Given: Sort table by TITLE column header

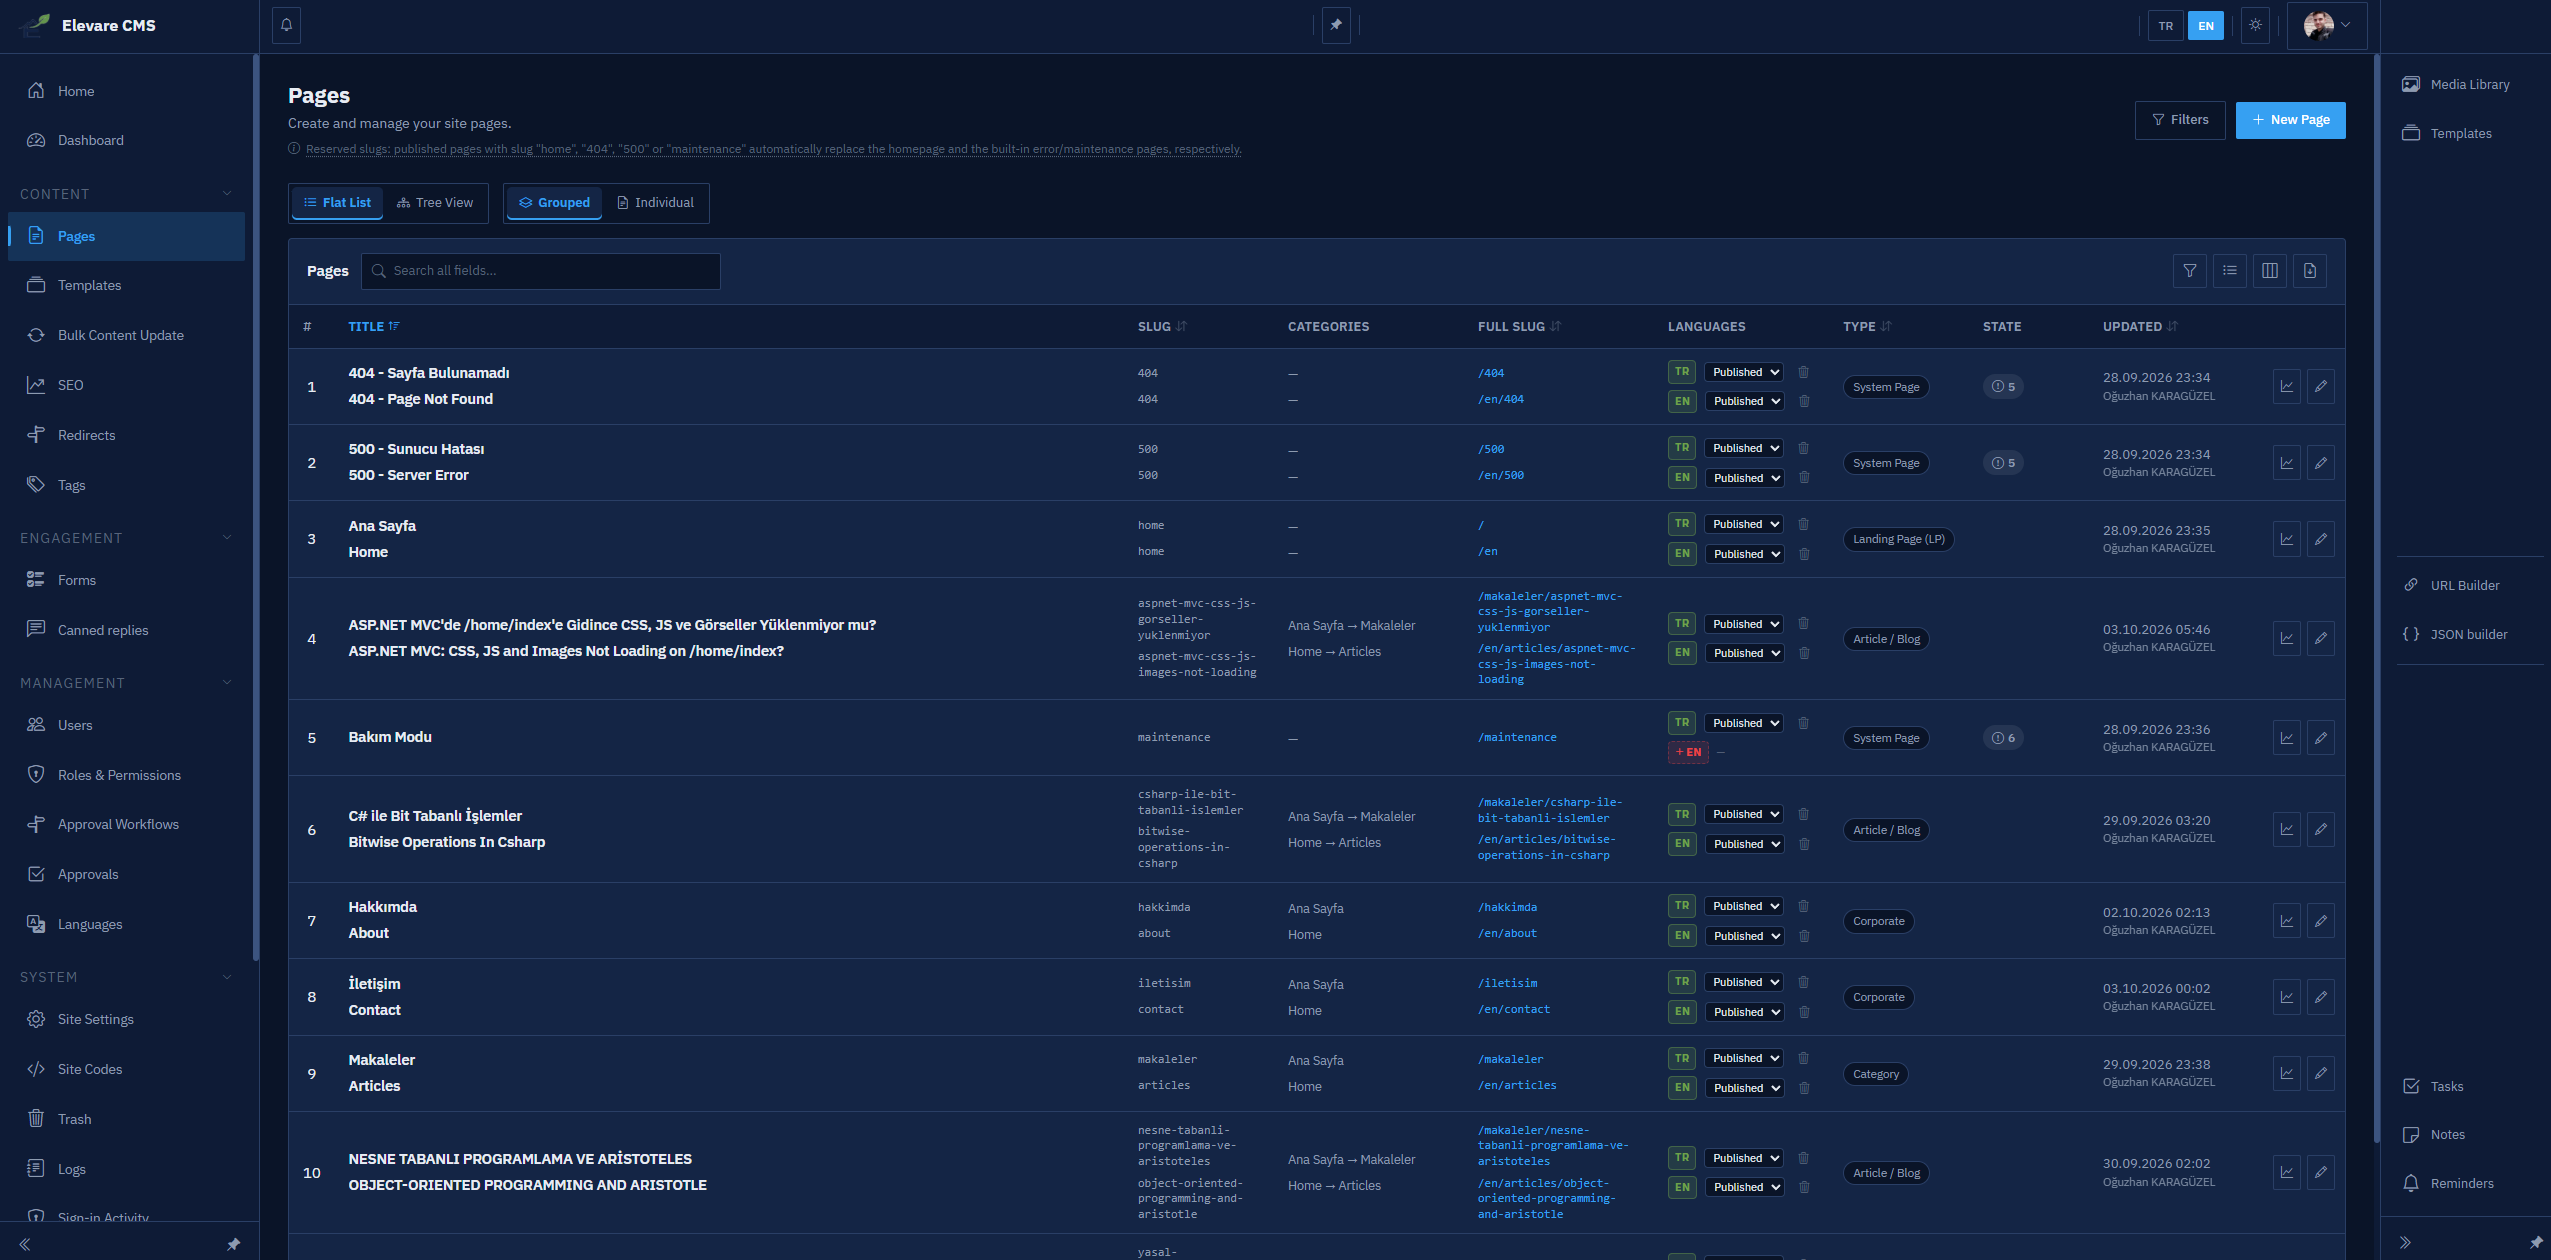Looking at the screenshot, I should click(373, 327).
